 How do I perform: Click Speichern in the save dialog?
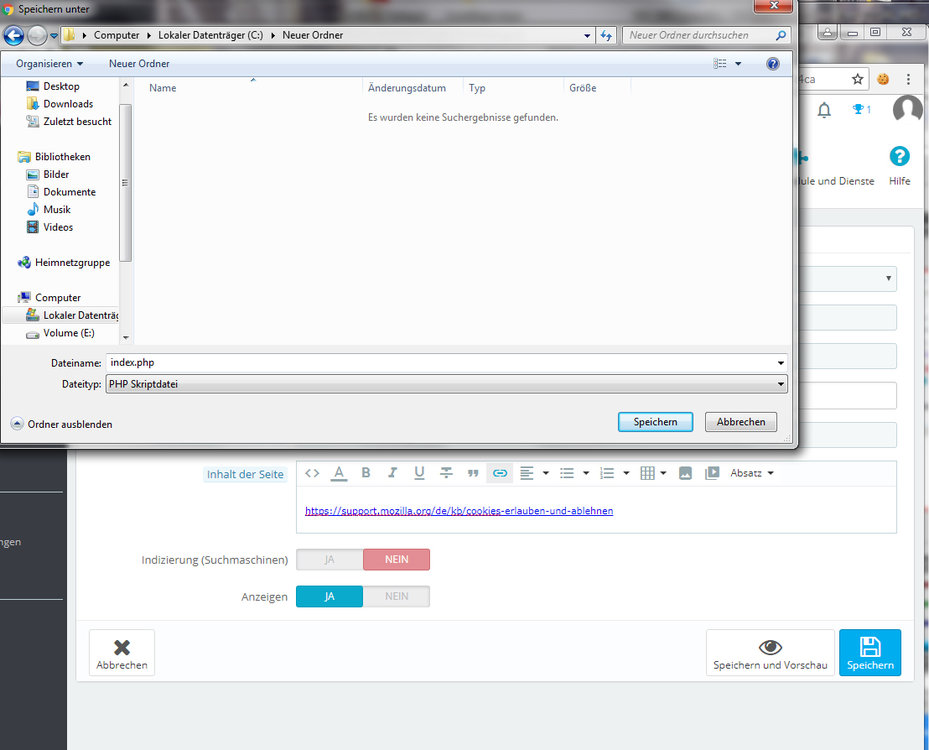(655, 422)
